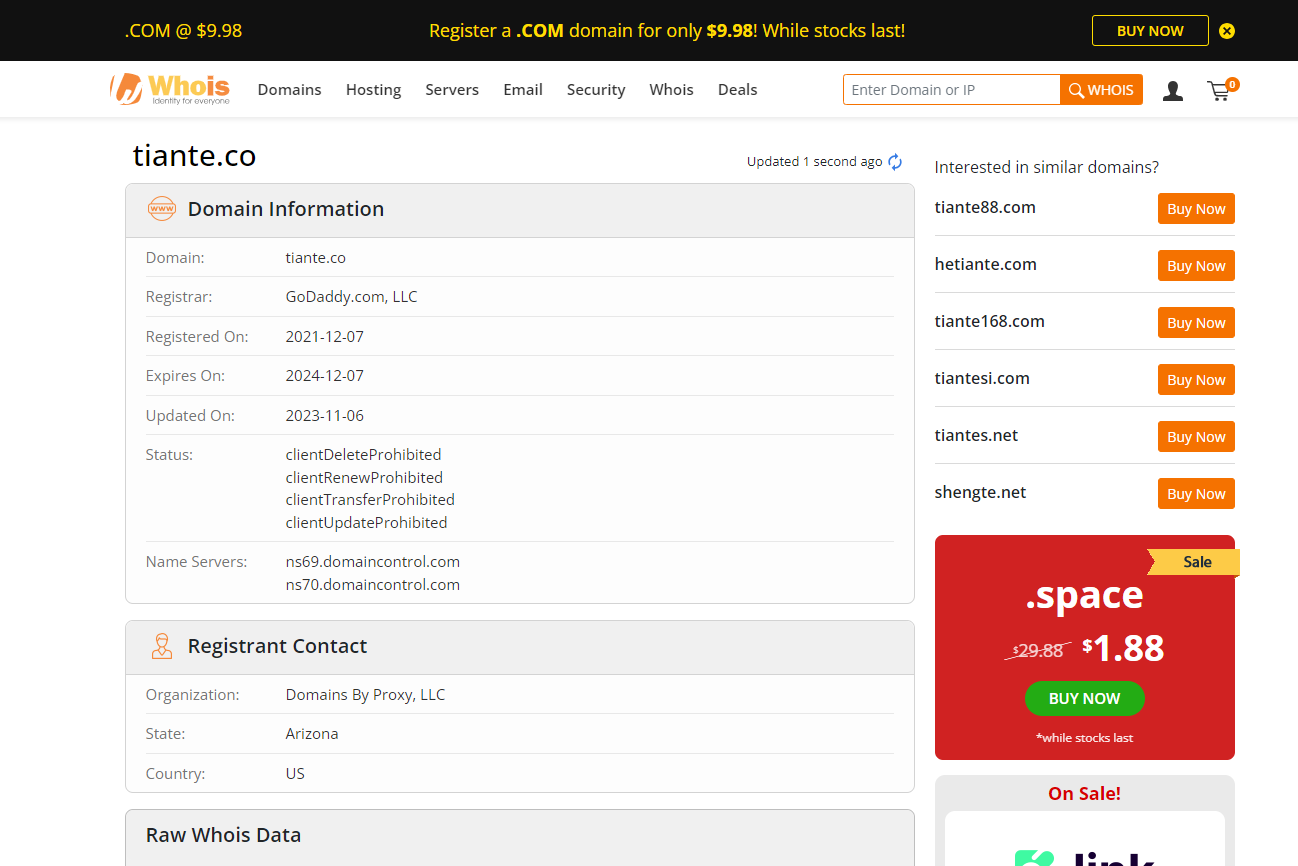Close the top promo banner
Viewport: 1298px width, 866px height.
click(x=1227, y=31)
